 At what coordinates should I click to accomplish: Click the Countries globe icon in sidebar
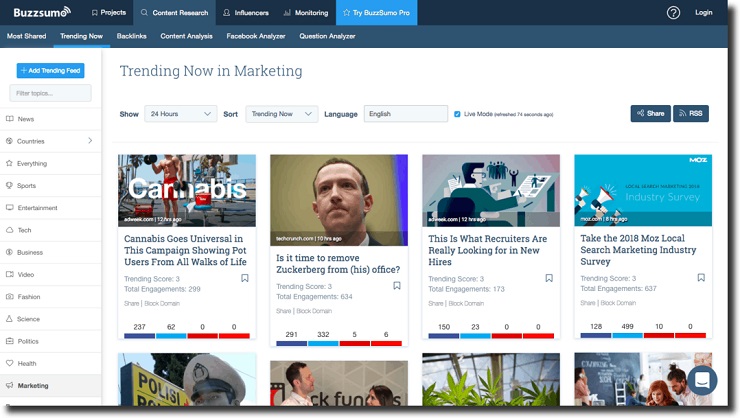click(9, 141)
